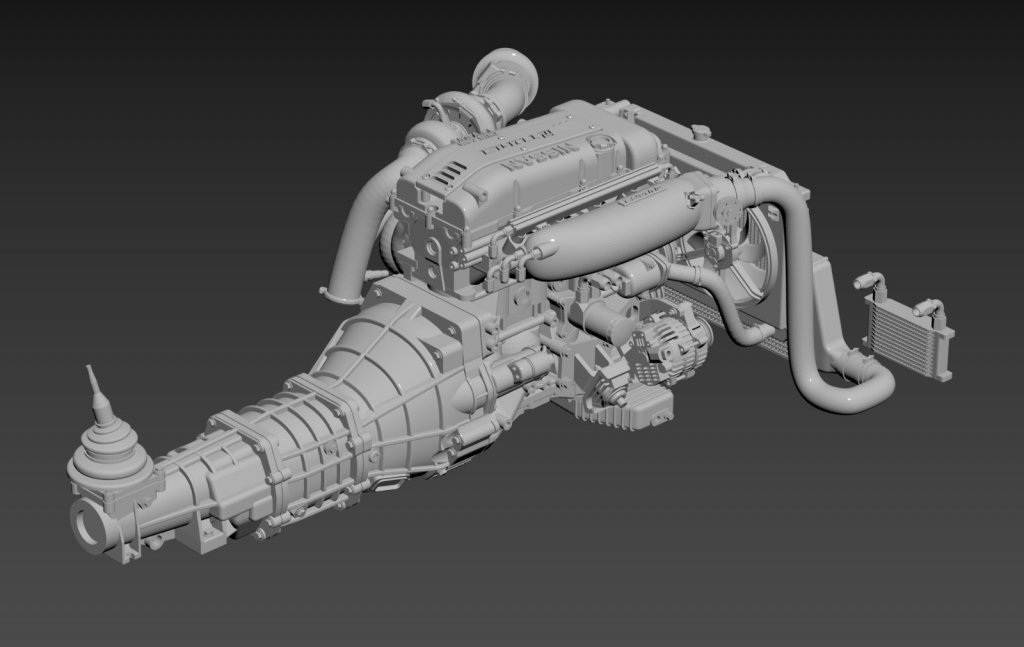Click the left hose fitting on oil cooler

click(867, 283)
